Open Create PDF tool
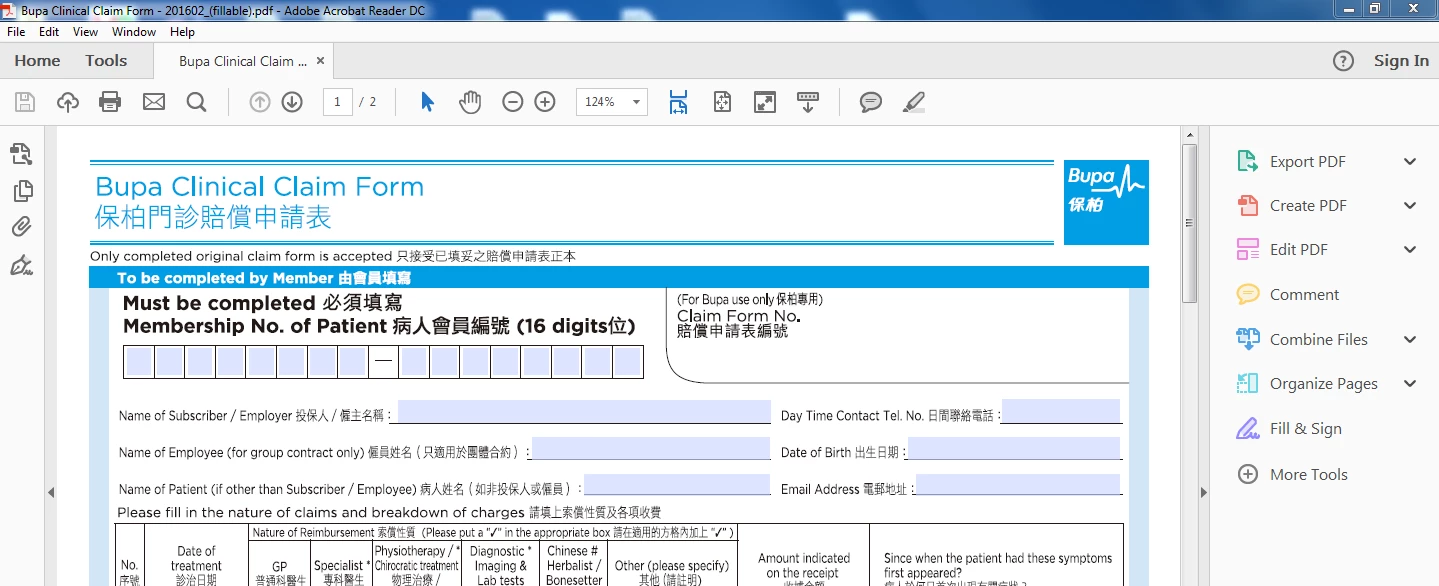The width and height of the screenshot is (1439, 586). (x=1308, y=206)
